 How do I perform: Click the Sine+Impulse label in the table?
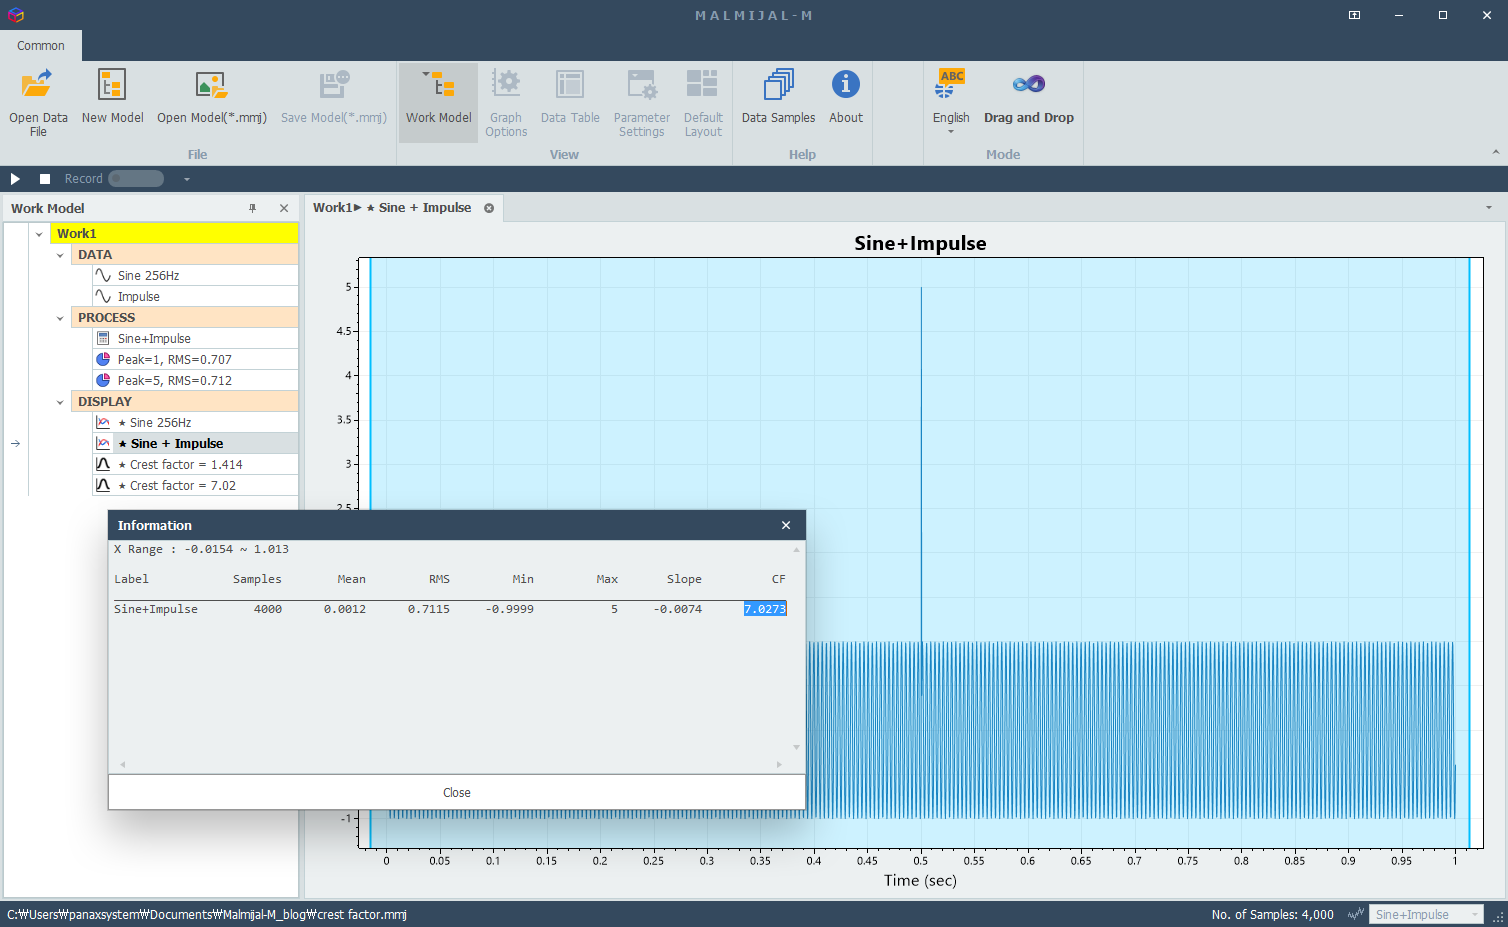pos(156,609)
